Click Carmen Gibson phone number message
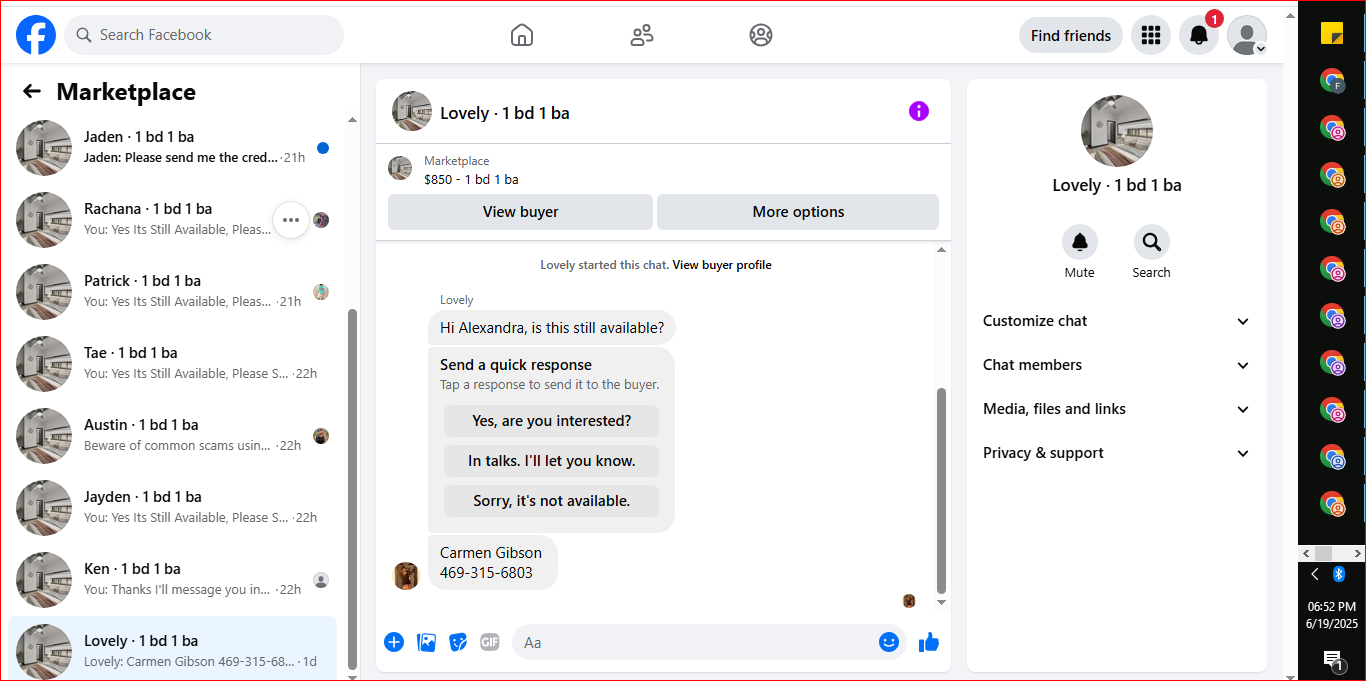This screenshot has height=681, width=1366. [493, 563]
